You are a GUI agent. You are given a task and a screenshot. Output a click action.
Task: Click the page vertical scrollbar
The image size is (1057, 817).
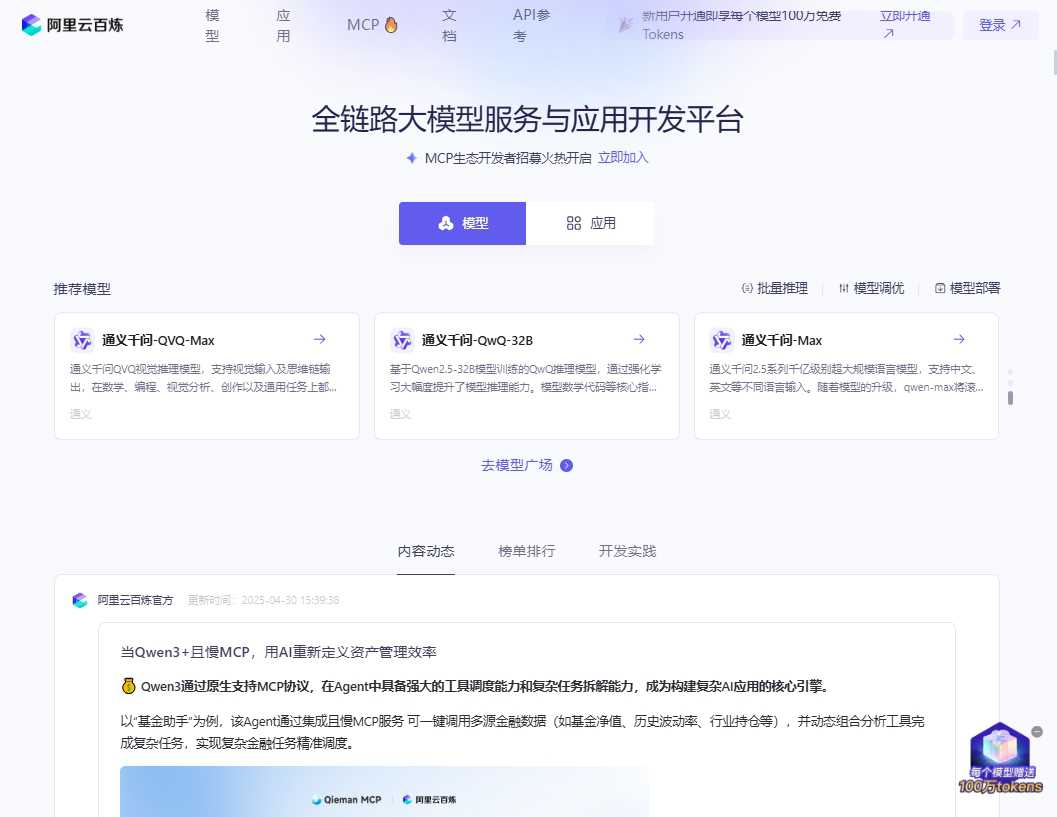[x=1054, y=63]
